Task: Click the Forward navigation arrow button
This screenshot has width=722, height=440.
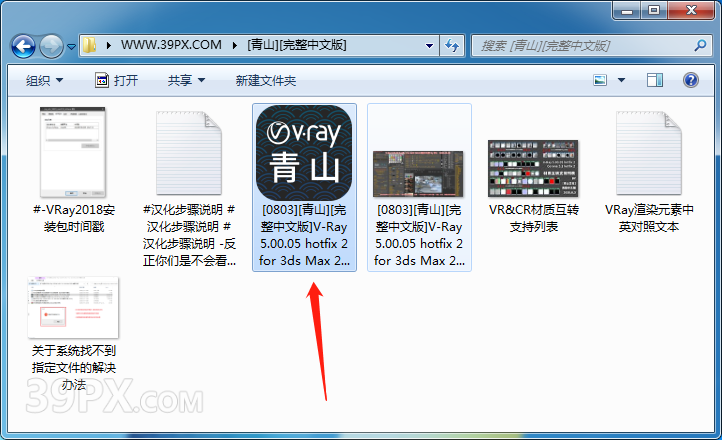Action: point(52,46)
